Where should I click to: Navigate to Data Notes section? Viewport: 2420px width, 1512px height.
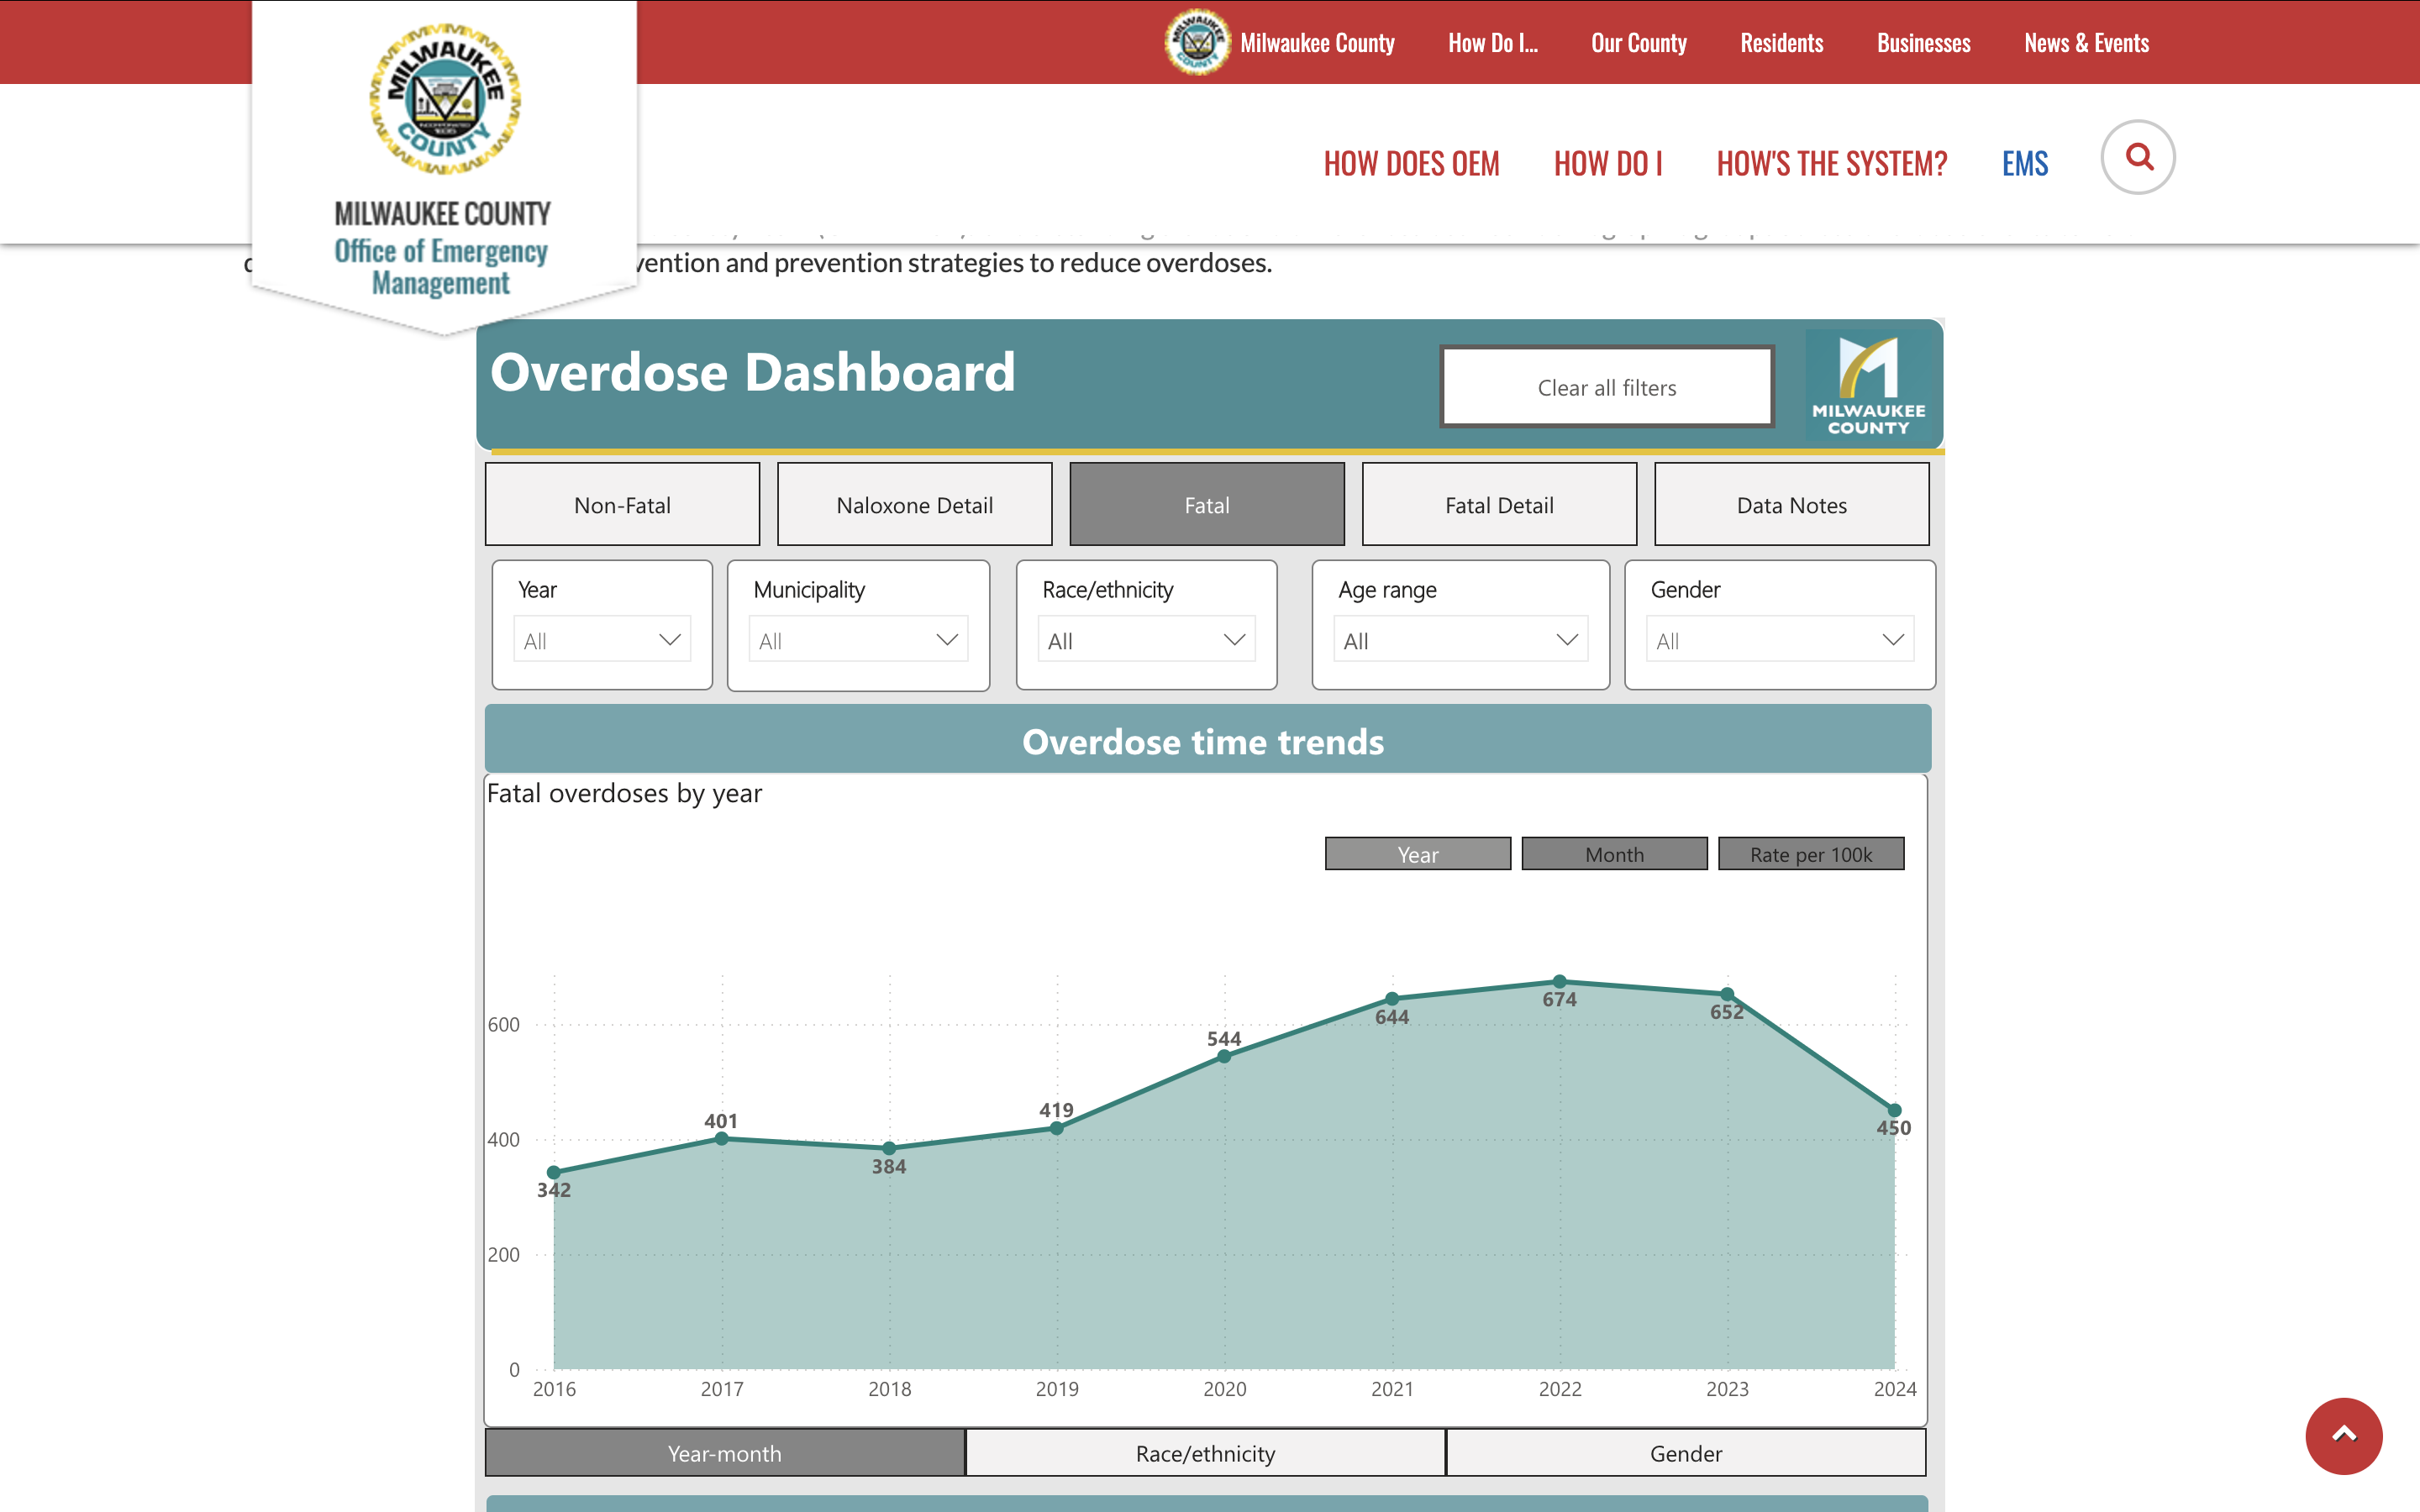pos(1791,503)
